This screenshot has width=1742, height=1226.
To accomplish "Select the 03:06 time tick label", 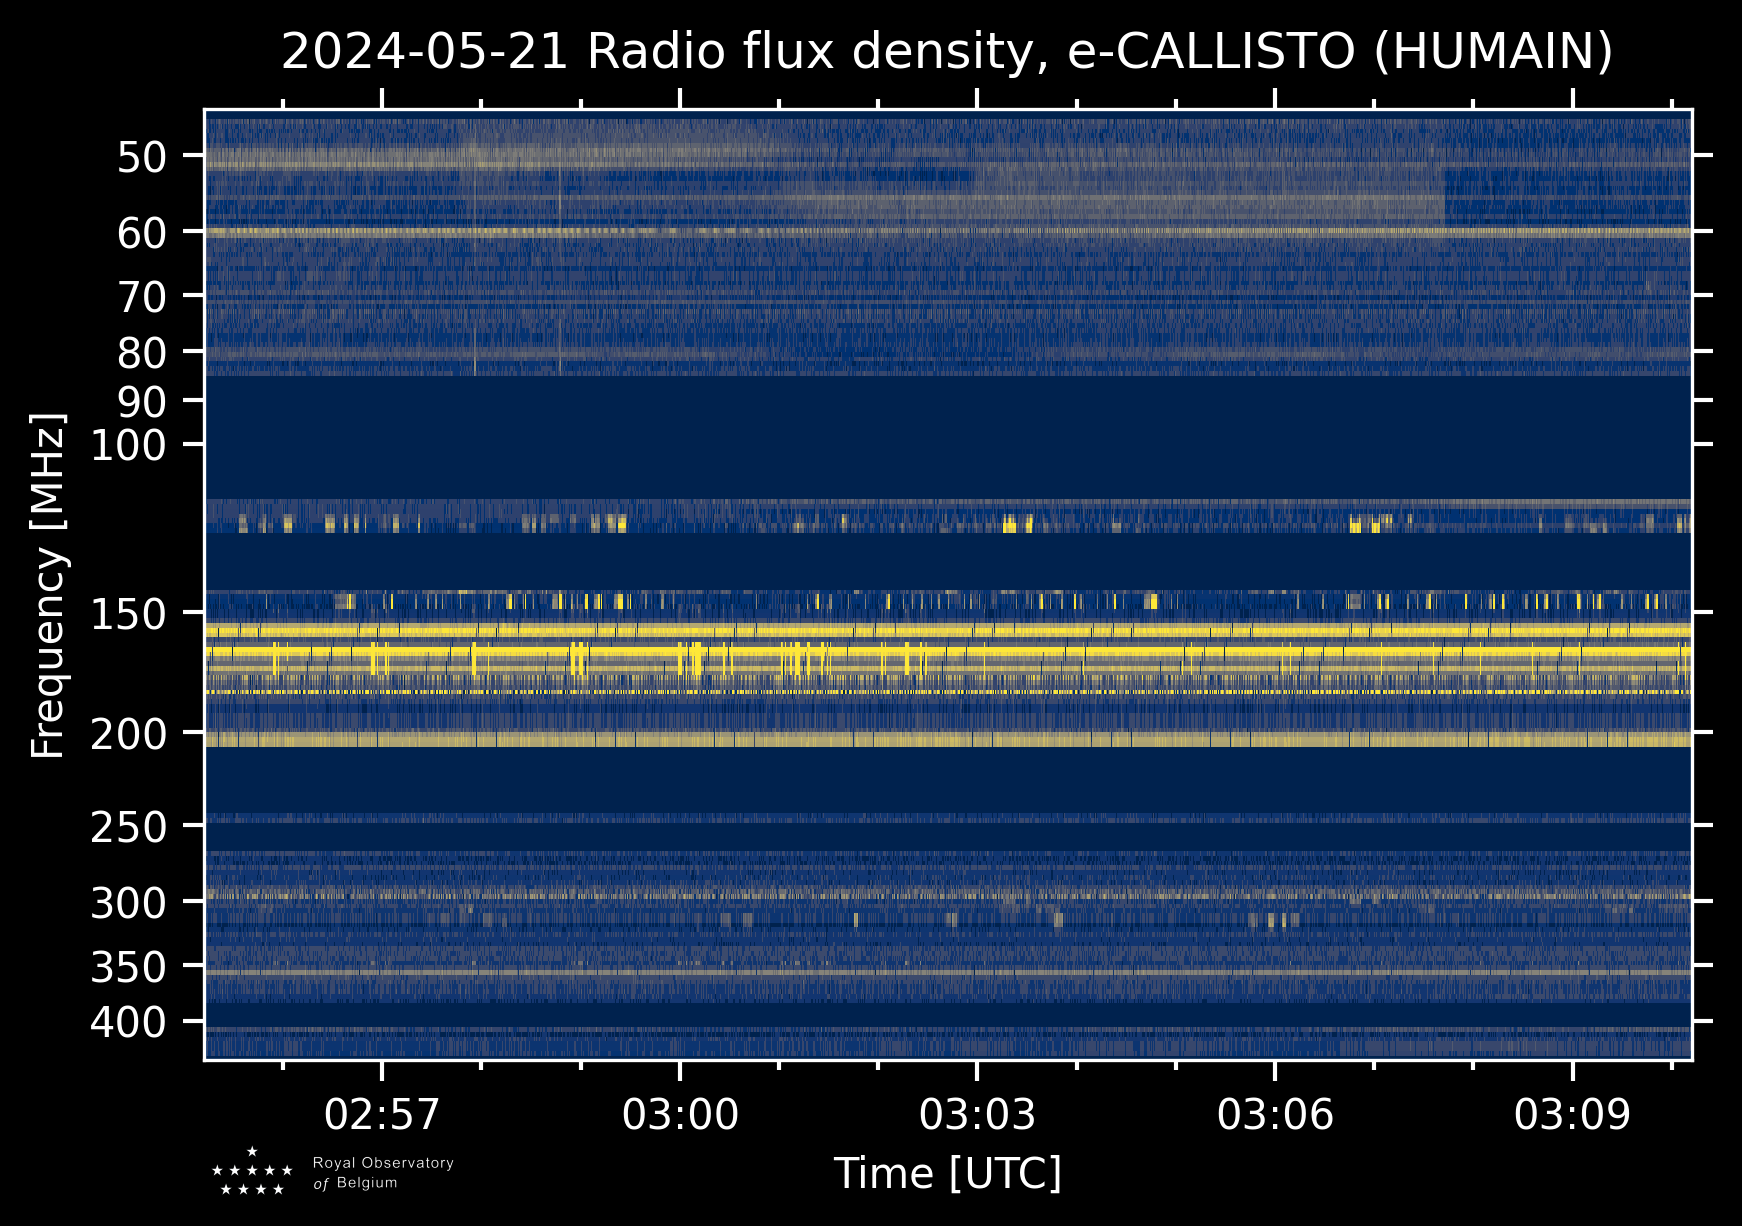I will 1275,1114.
